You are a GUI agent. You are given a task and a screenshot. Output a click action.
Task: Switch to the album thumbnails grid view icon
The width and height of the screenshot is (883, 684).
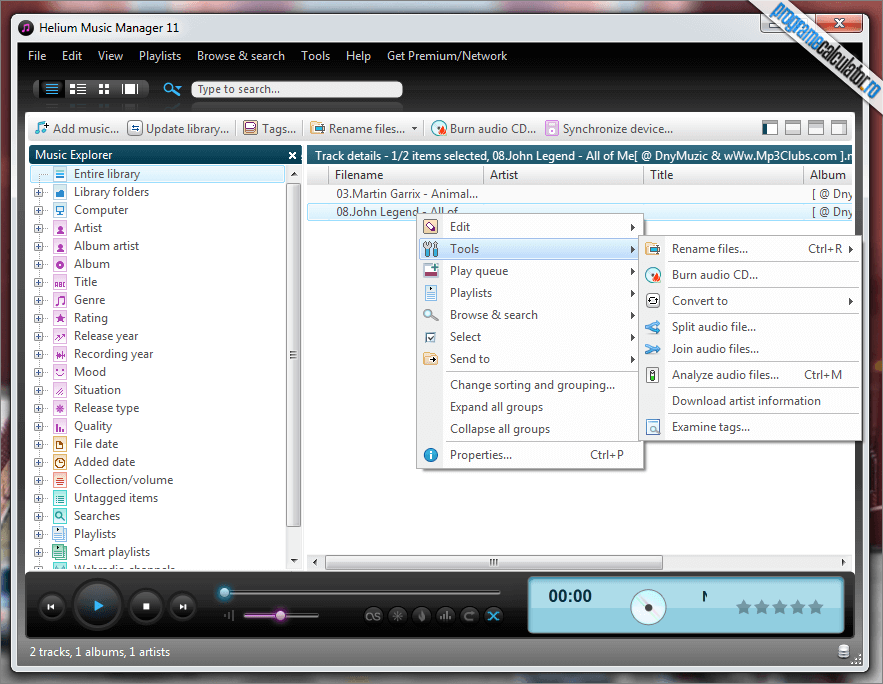click(104, 89)
